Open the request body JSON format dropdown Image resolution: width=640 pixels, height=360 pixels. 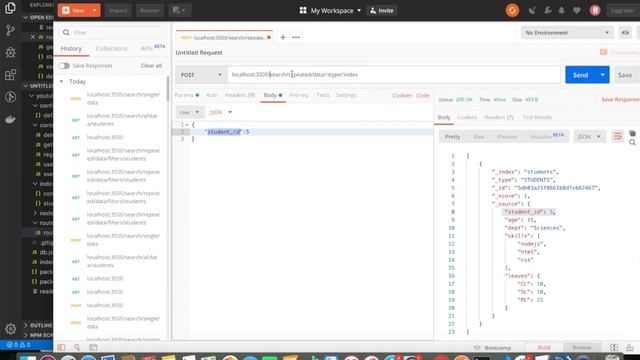(x=220, y=112)
